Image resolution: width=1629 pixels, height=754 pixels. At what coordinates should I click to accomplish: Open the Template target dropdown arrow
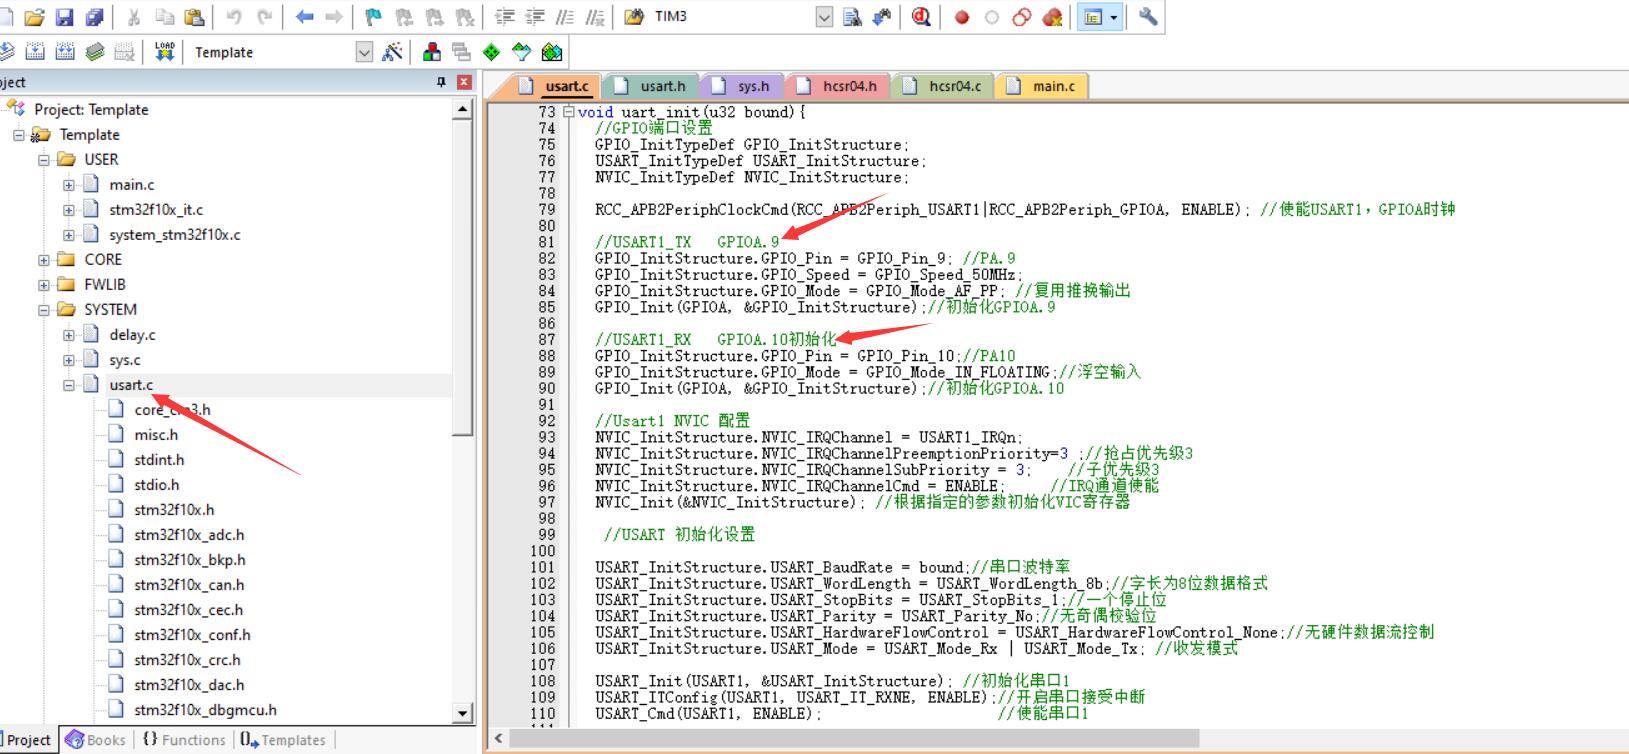(364, 52)
